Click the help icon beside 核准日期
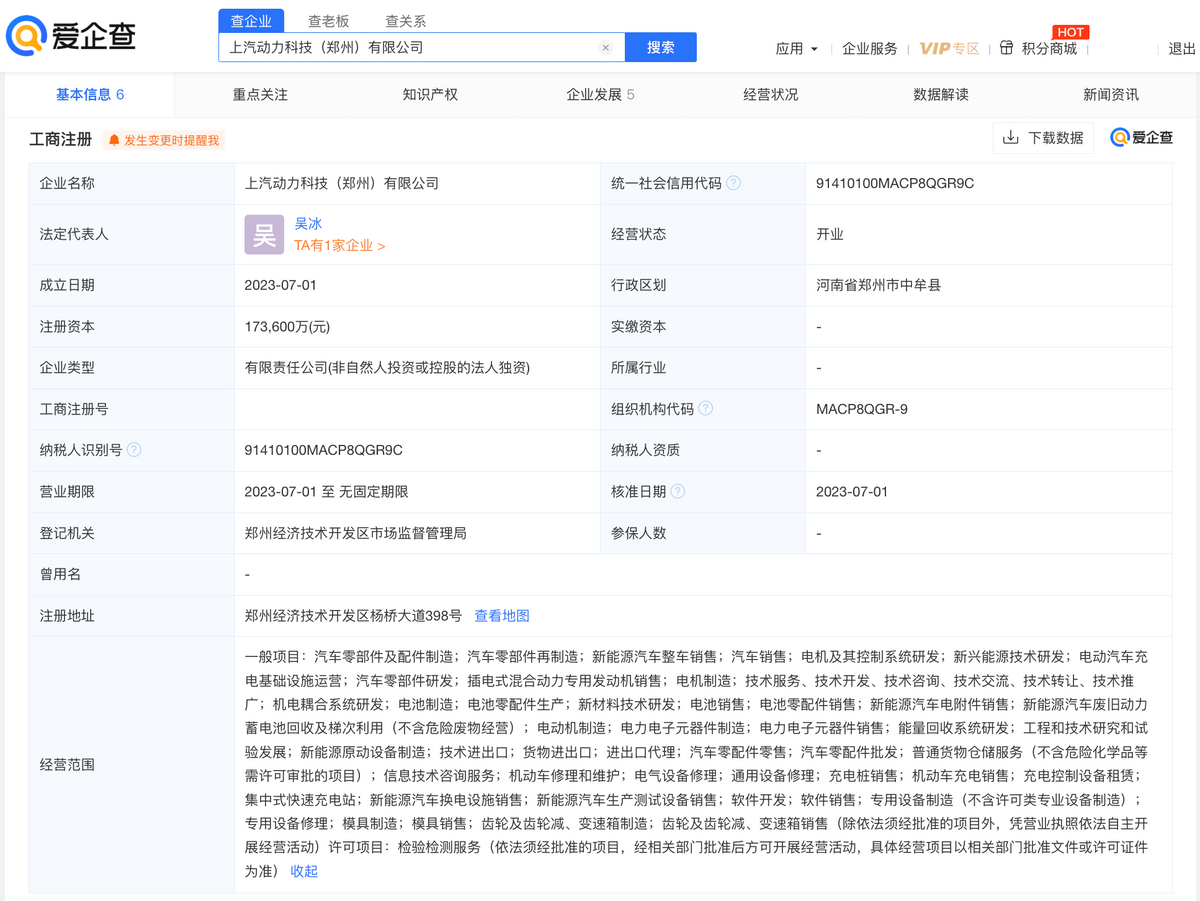Image resolution: width=1200 pixels, height=901 pixels. coord(678,491)
